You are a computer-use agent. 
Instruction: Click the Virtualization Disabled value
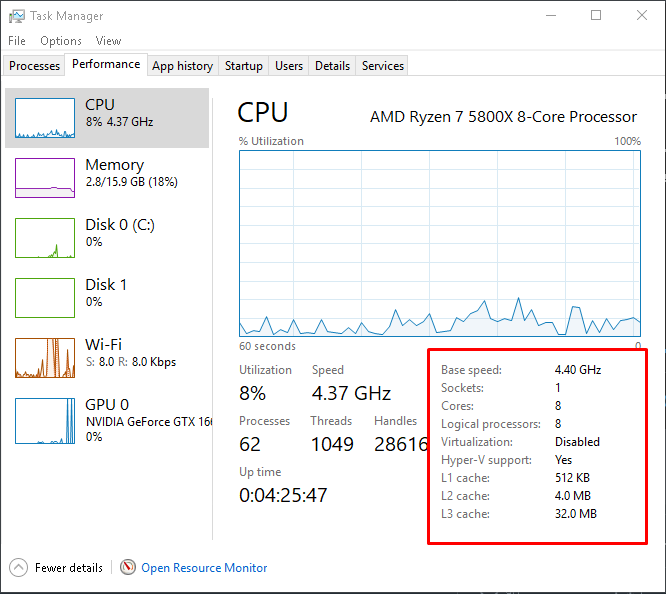coord(577,442)
